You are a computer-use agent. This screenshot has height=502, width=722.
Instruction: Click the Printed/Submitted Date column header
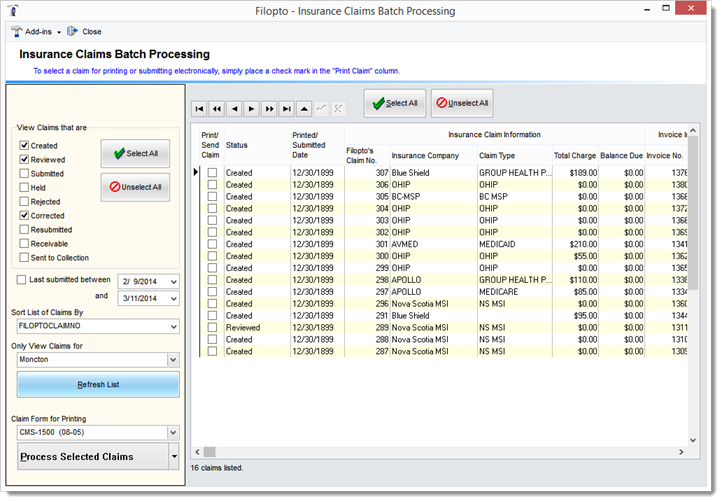point(317,145)
